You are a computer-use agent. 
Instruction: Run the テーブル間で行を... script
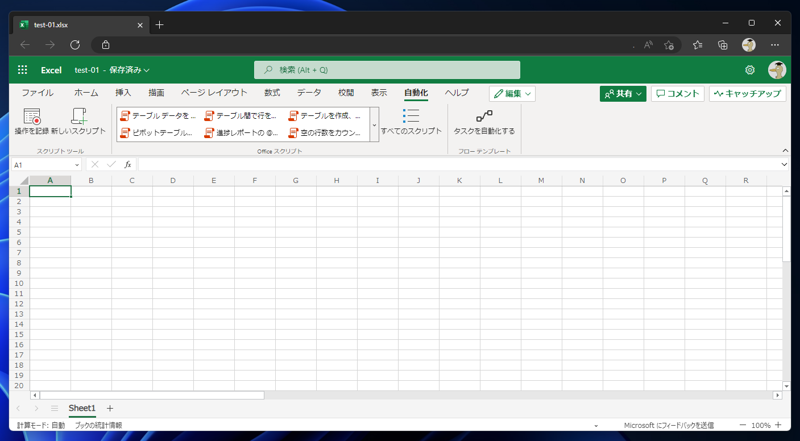[241, 116]
